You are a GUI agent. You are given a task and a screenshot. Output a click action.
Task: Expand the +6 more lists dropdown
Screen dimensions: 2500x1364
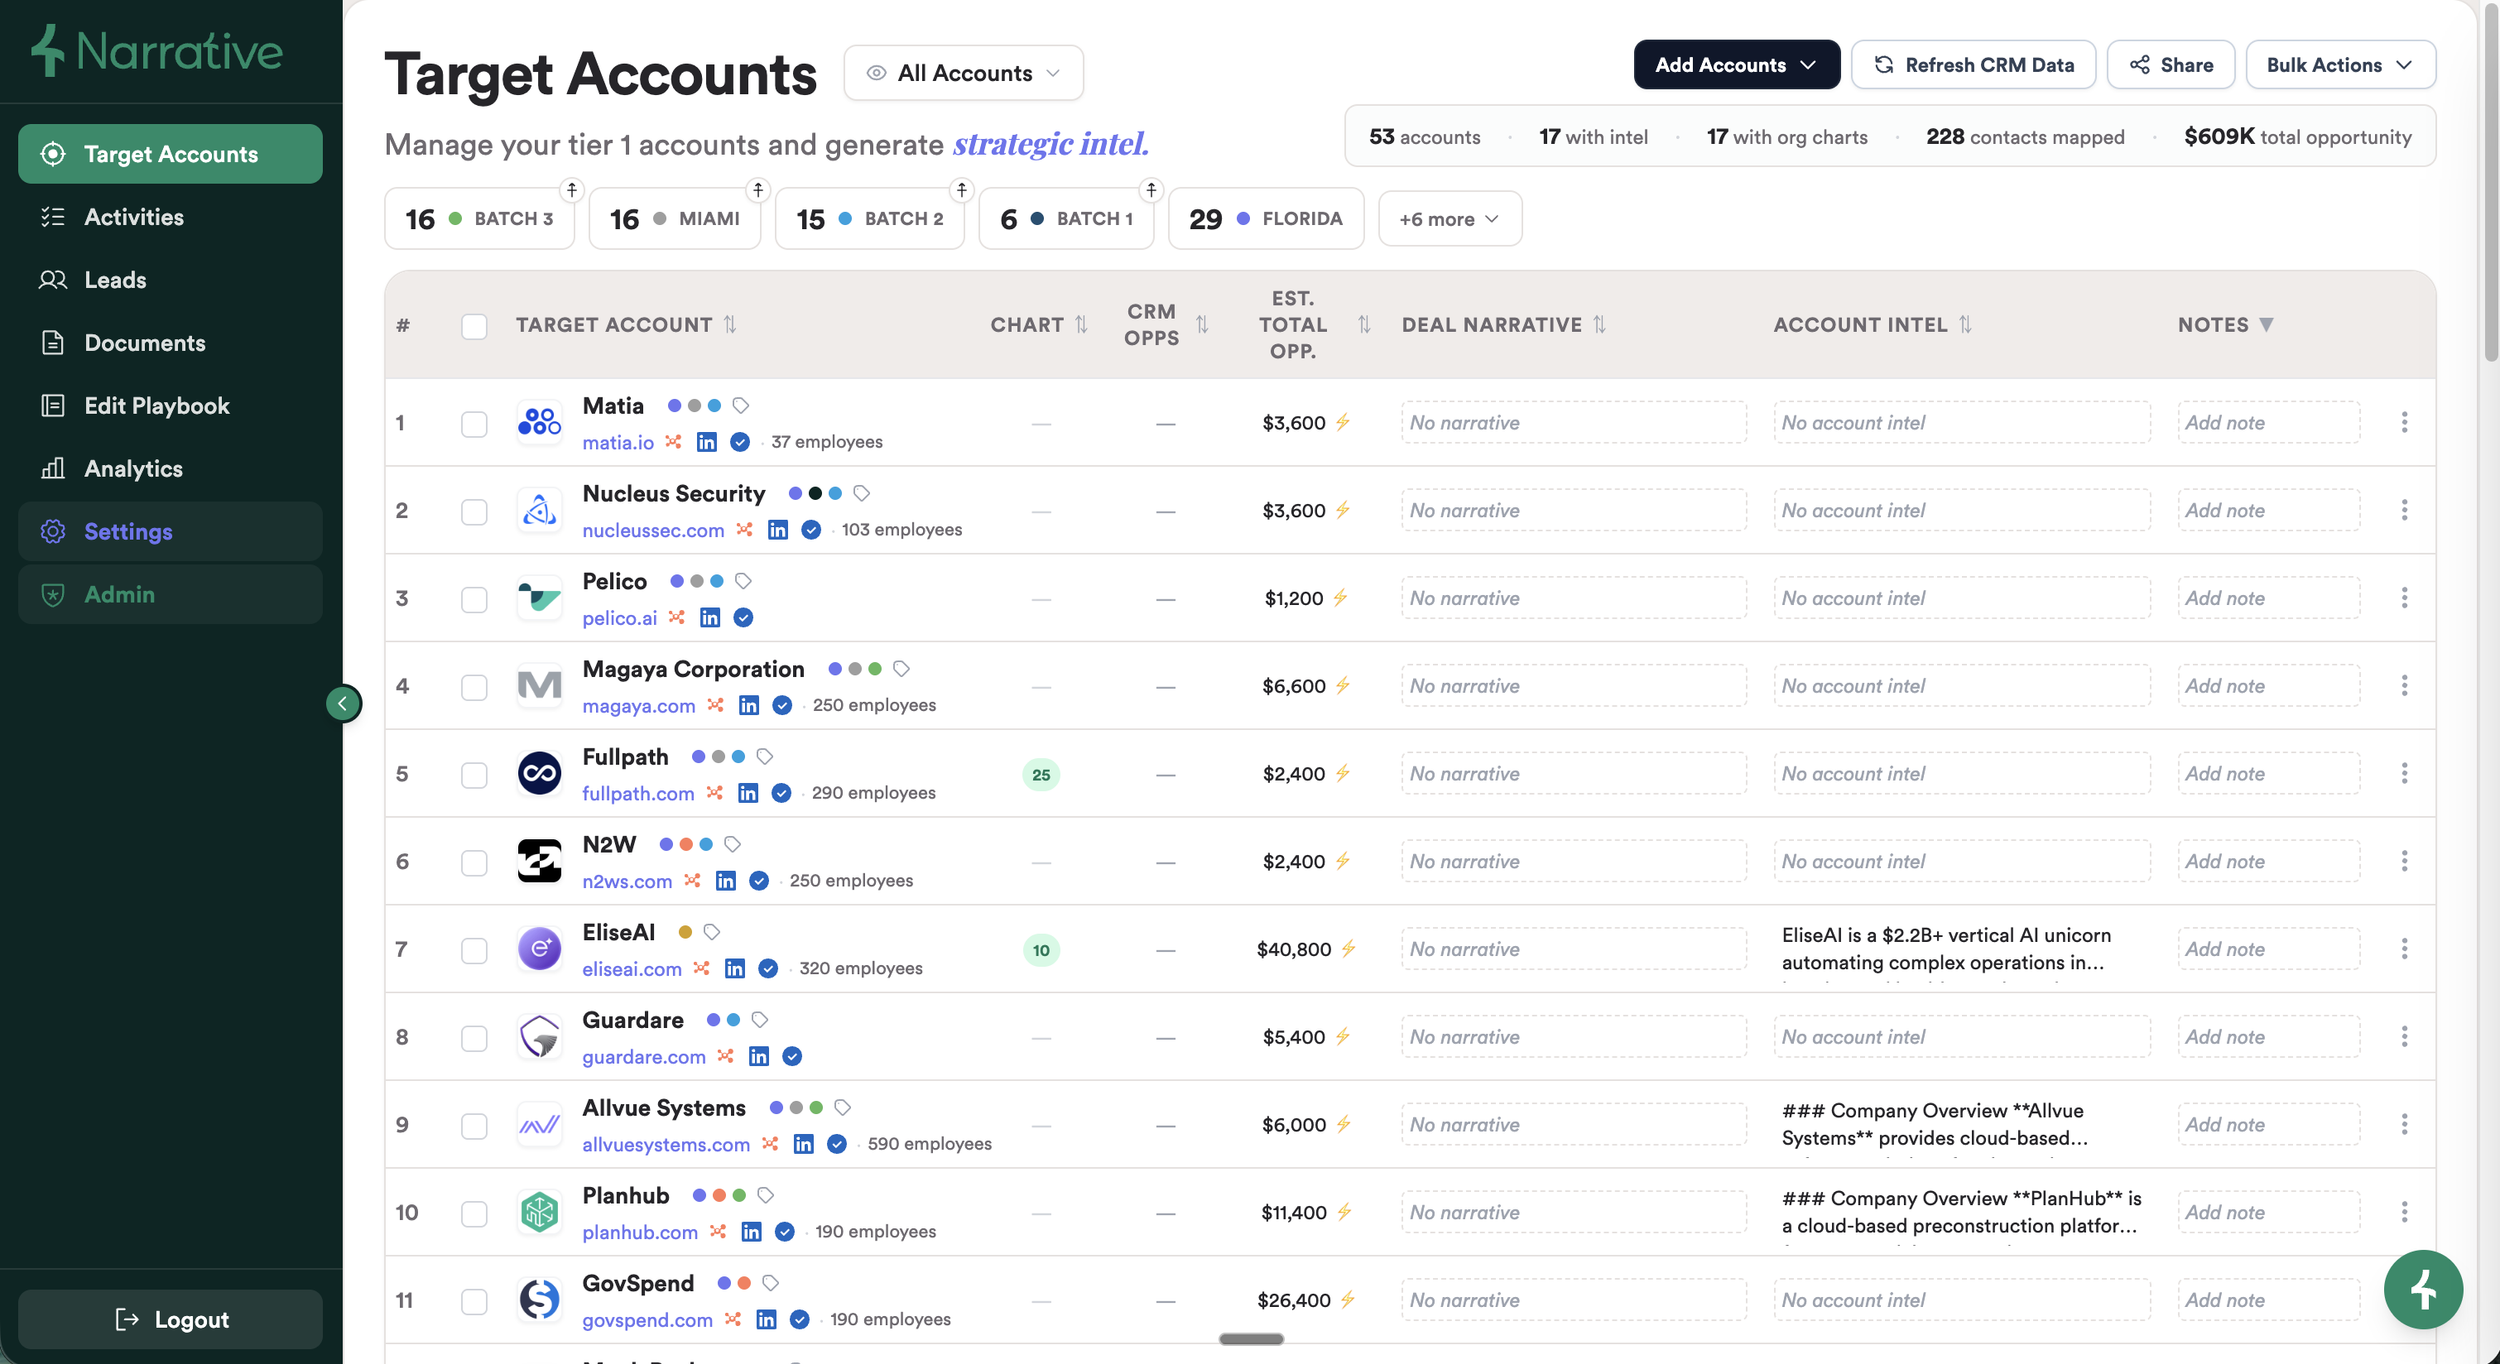(x=1449, y=219)
